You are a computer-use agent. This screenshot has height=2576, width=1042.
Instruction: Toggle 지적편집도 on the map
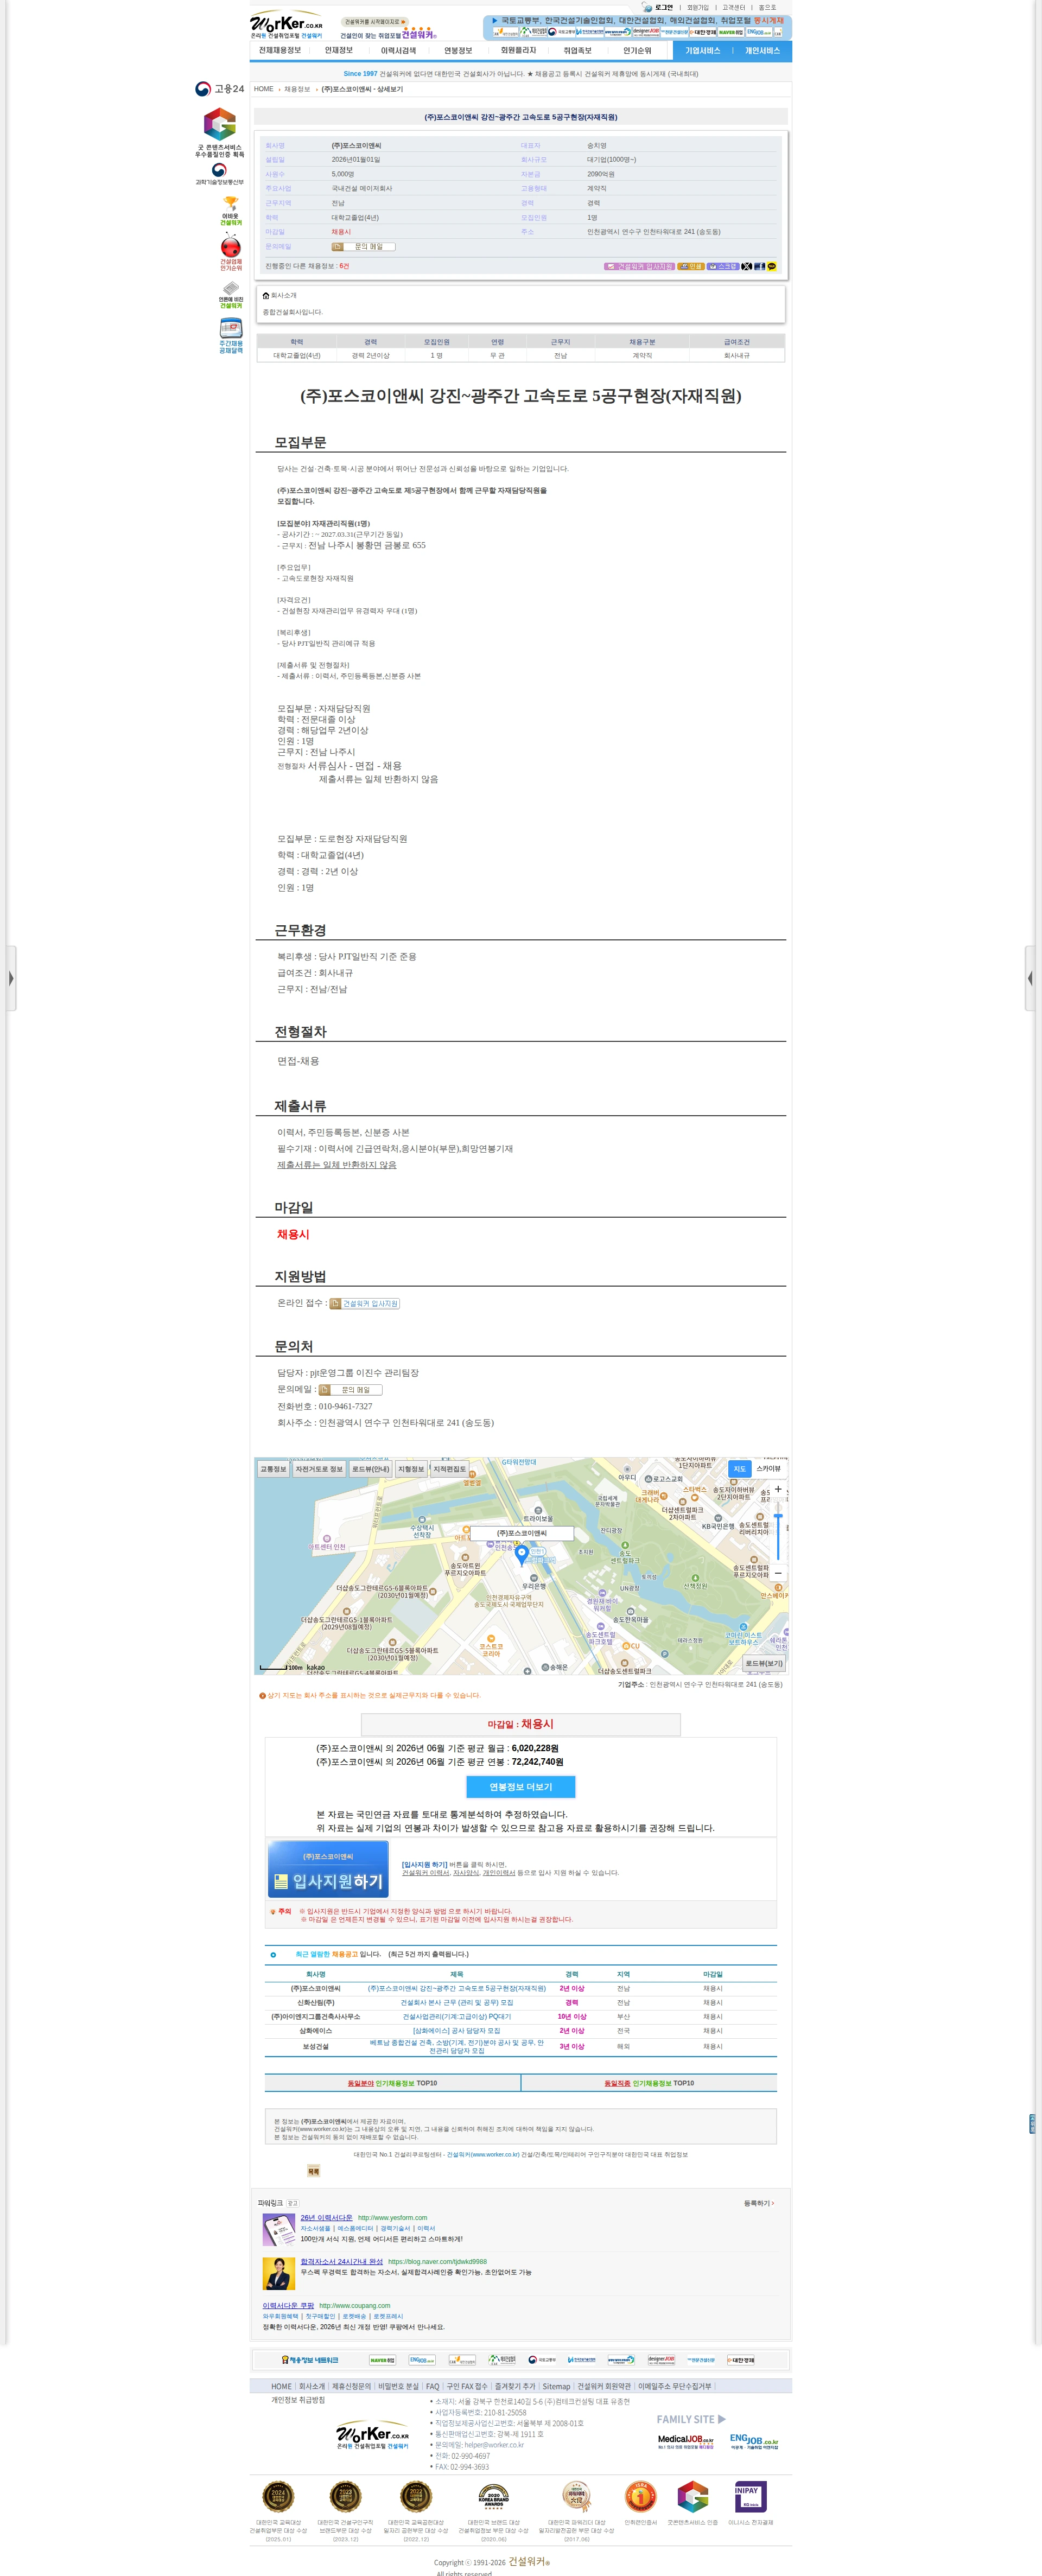coord(449,1469)
